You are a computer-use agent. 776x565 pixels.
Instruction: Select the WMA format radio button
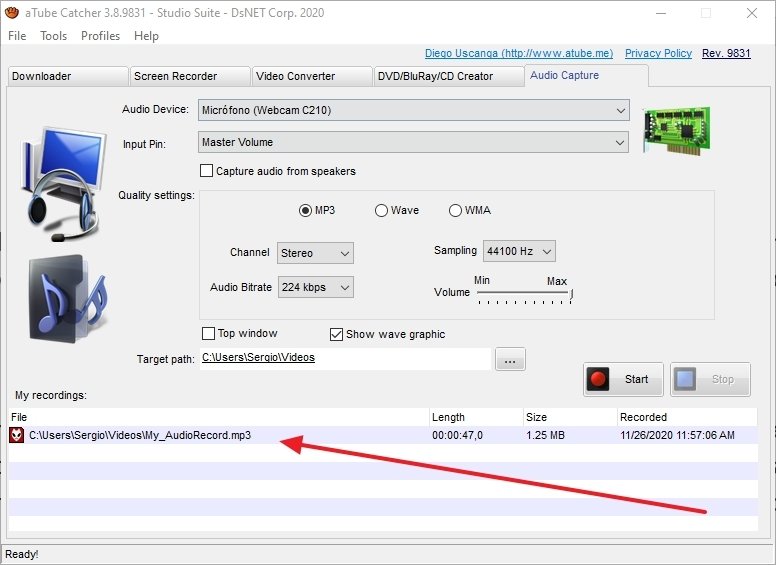(455, 210)
